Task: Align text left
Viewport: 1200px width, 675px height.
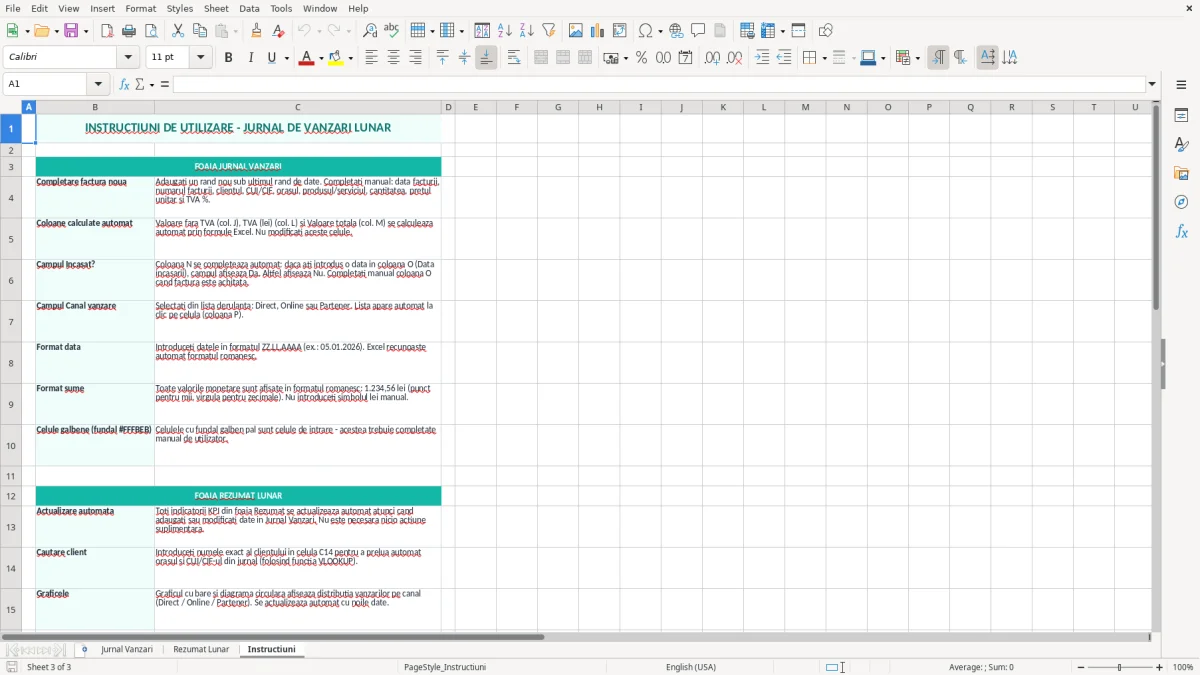Action: click(372, 58)
